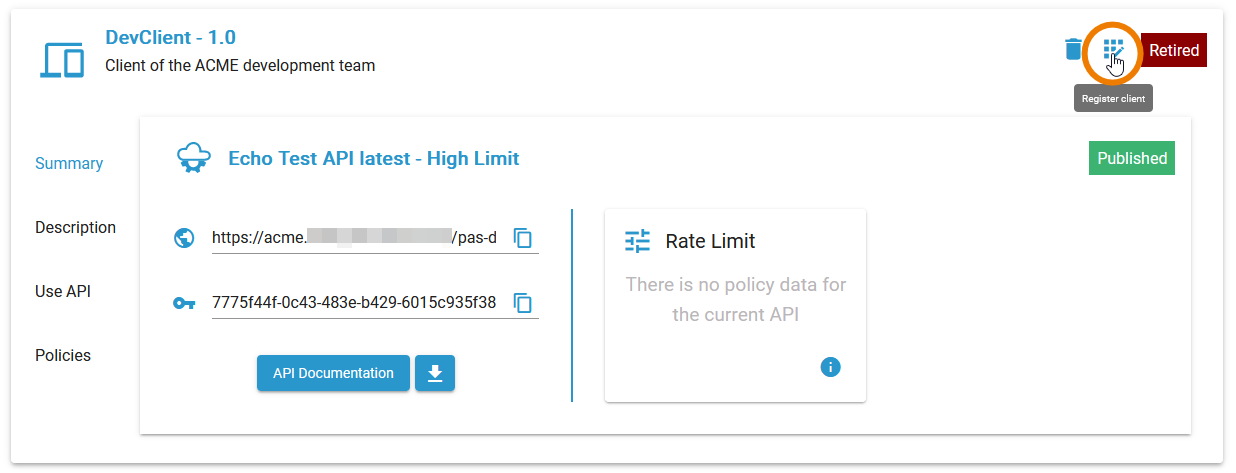Click the API endpoint URL field
Screen dimensions: 1236x473
[355, 238]
